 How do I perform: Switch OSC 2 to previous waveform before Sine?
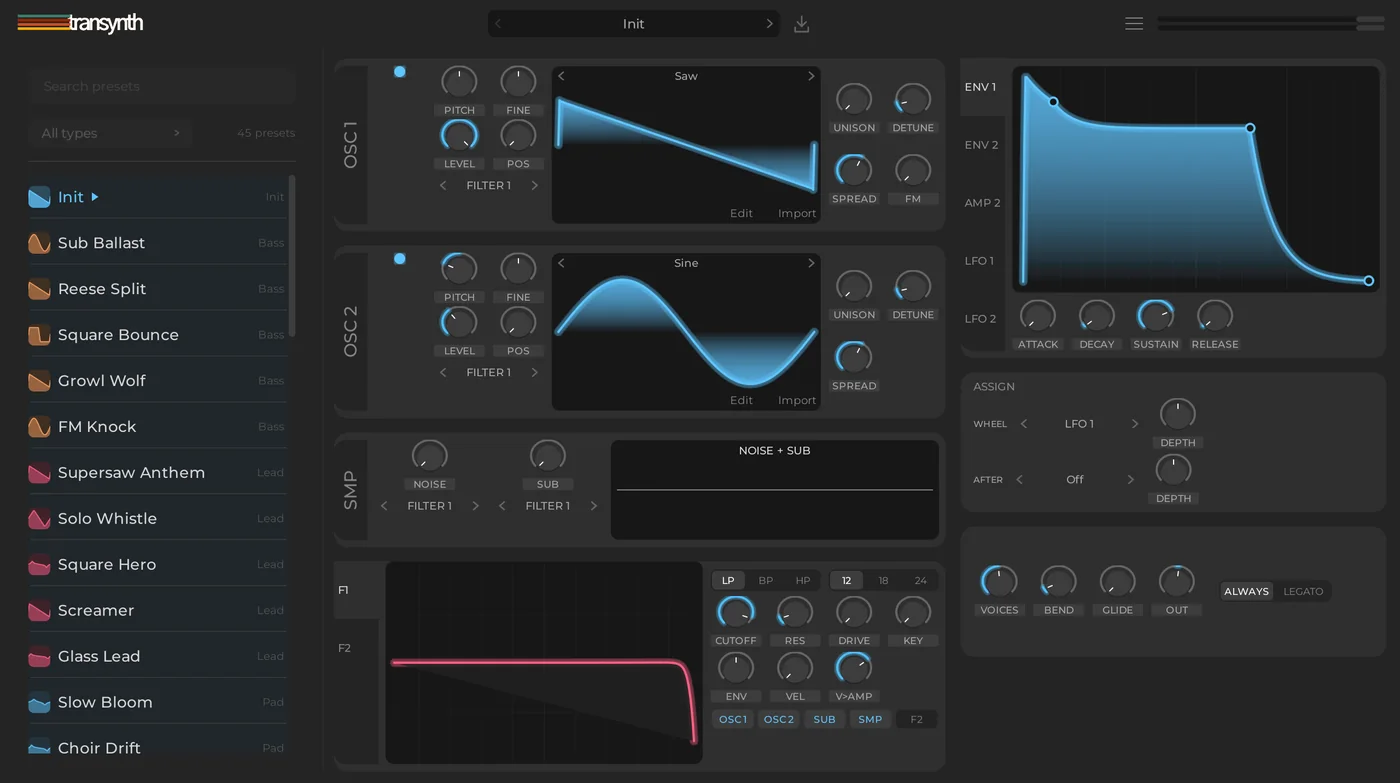[x=561, y=263]
